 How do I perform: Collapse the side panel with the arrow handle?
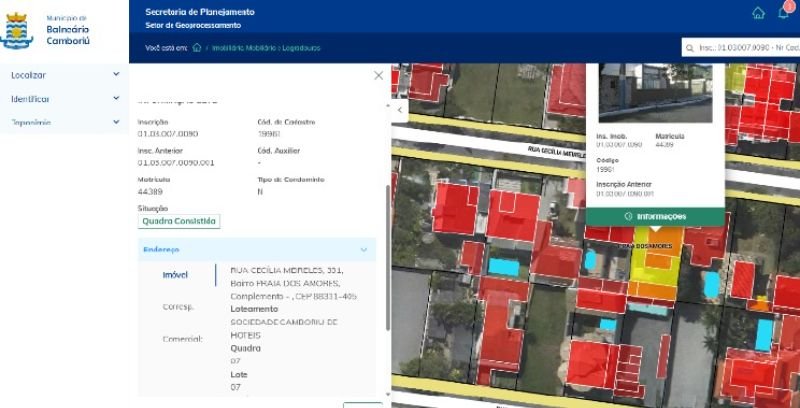point(399,108)
